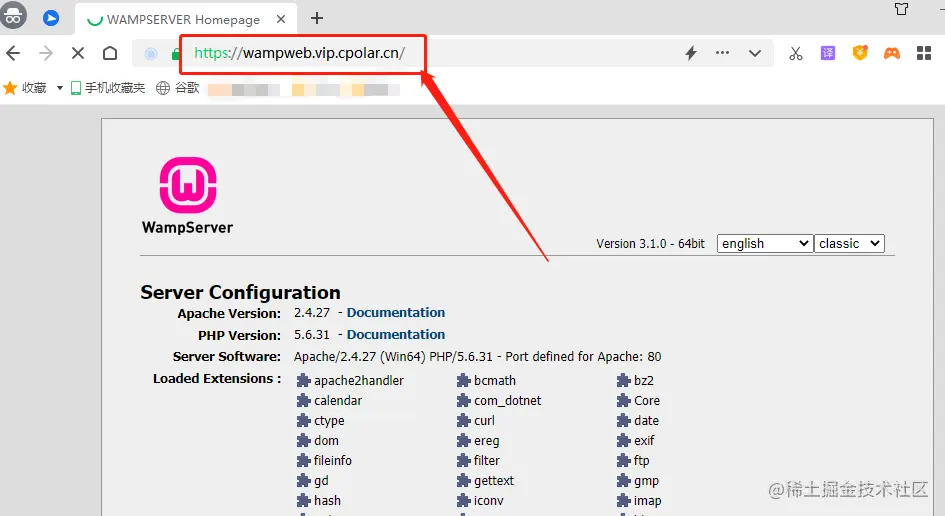The width and height of the screenshot is (945, 516).
Task: Open the english language dropdown
Action: point(764,244)
